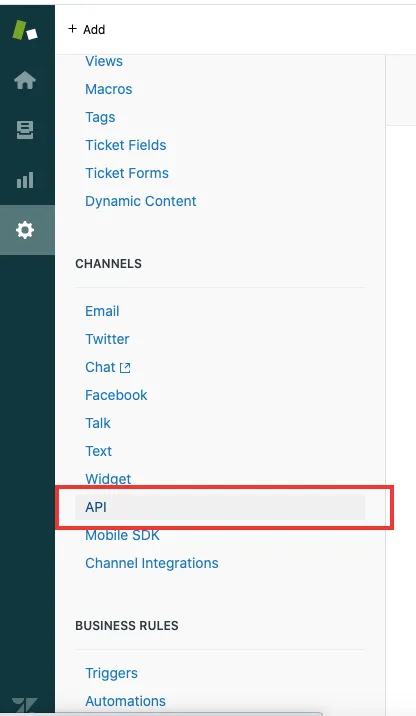Open Triggers under Business Rules
The image size is (416, 716).
point(111,674)
